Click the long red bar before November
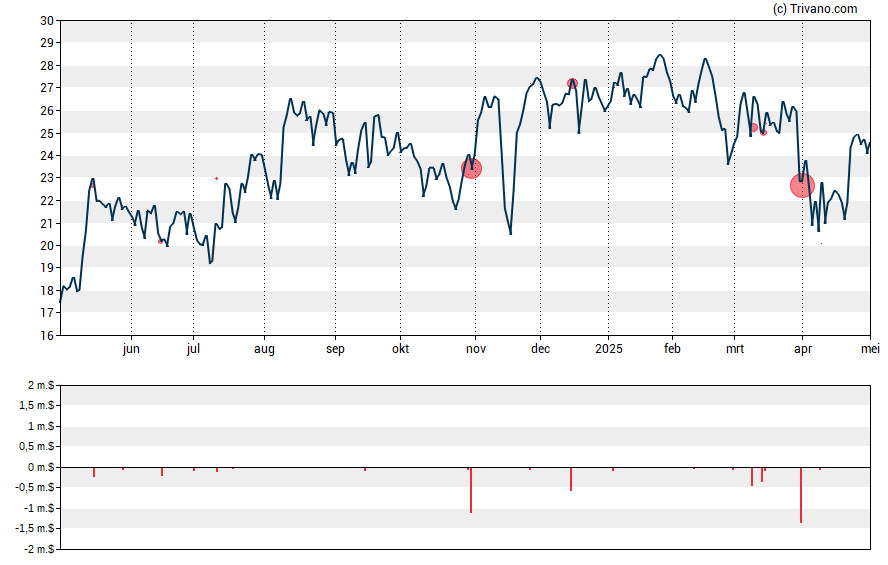Screen dimensions: 888x565 coord(471,490)
